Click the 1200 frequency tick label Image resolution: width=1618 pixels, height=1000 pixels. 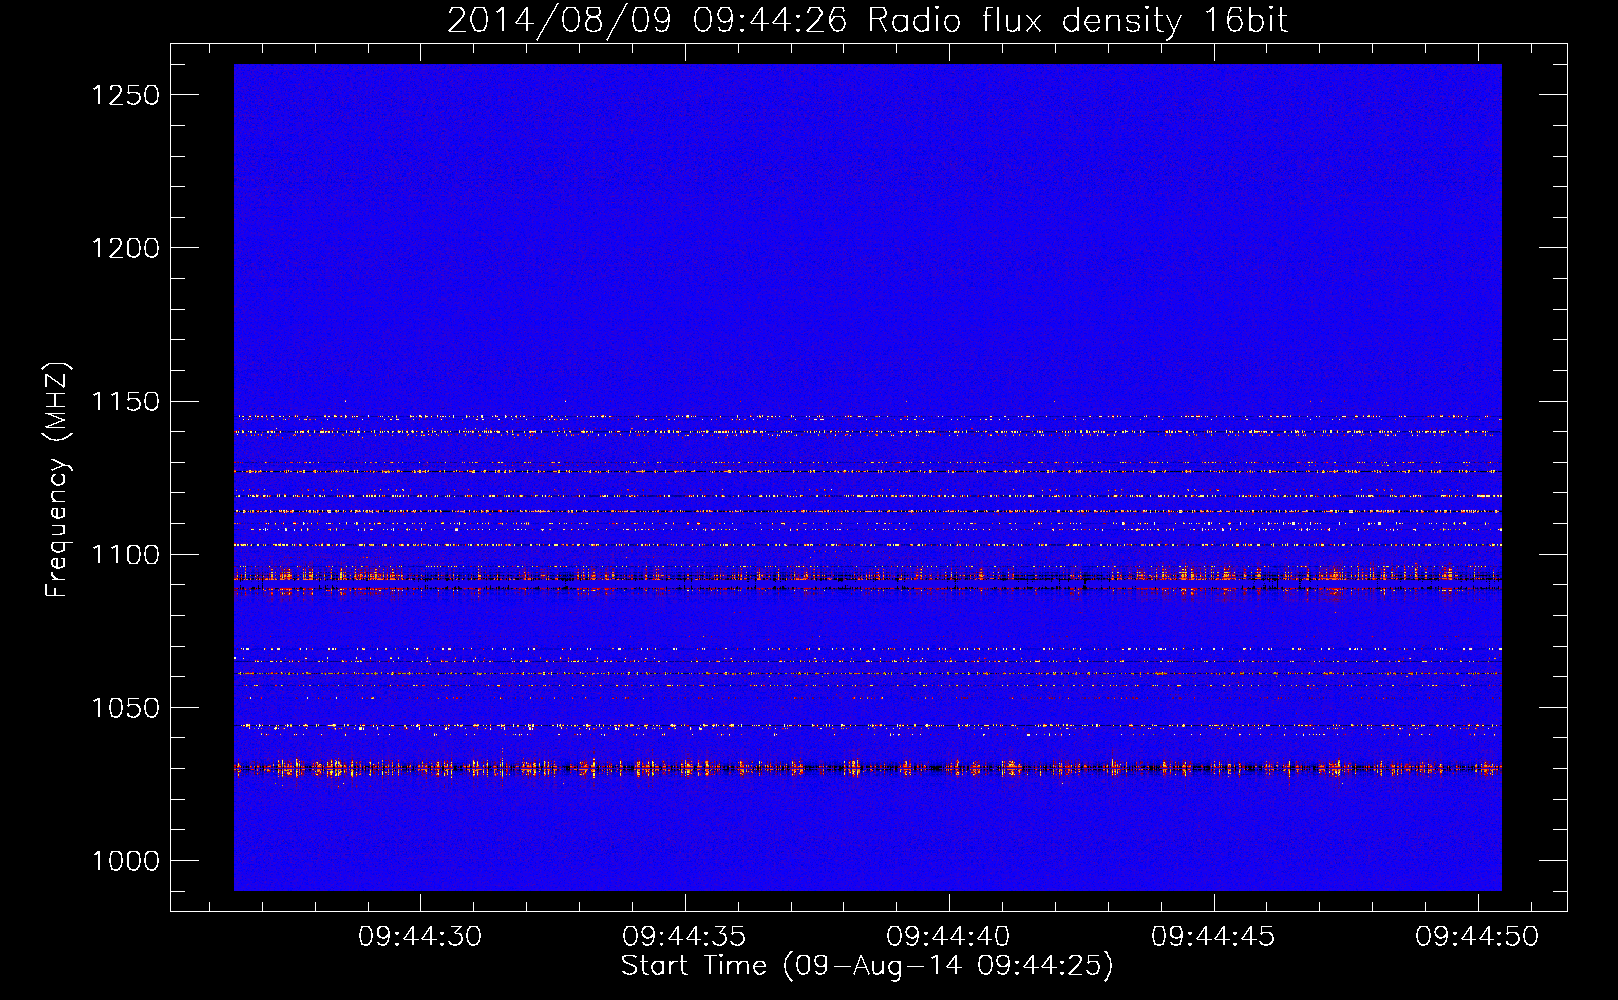tap(126, 248)
